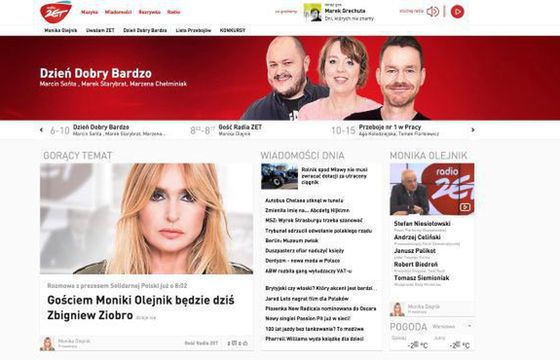Click the MONIKA OLEJNIK section heading
The width and height of the screenshot is (560, 360).
pos(428,156)
